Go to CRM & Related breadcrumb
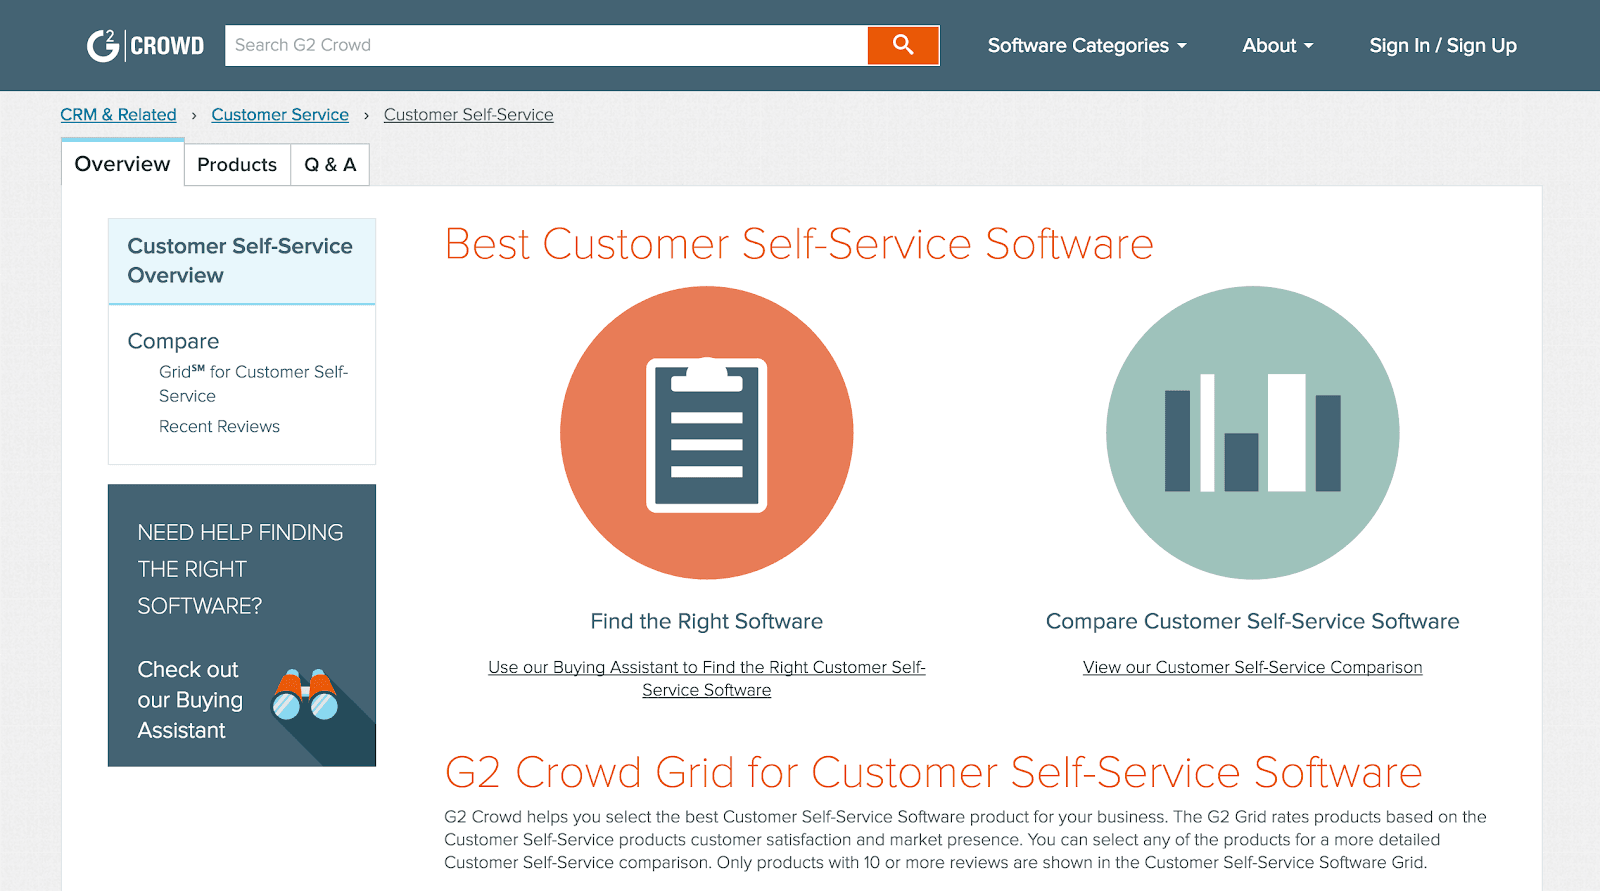This screenshot has width=1600, height=891. point(118,115)
